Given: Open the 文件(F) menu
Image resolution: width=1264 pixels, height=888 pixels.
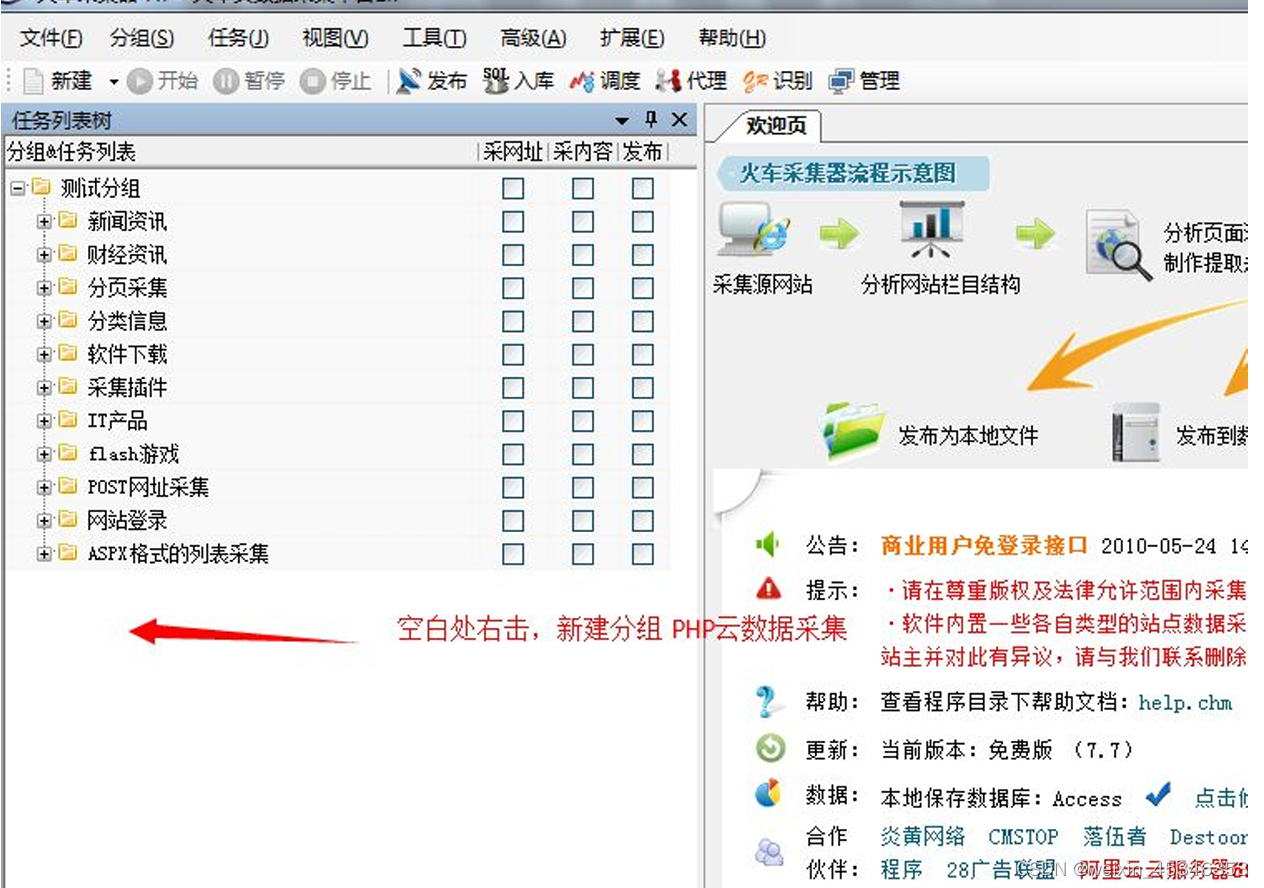Looking at the screenshot, I should tap(51, 38).
